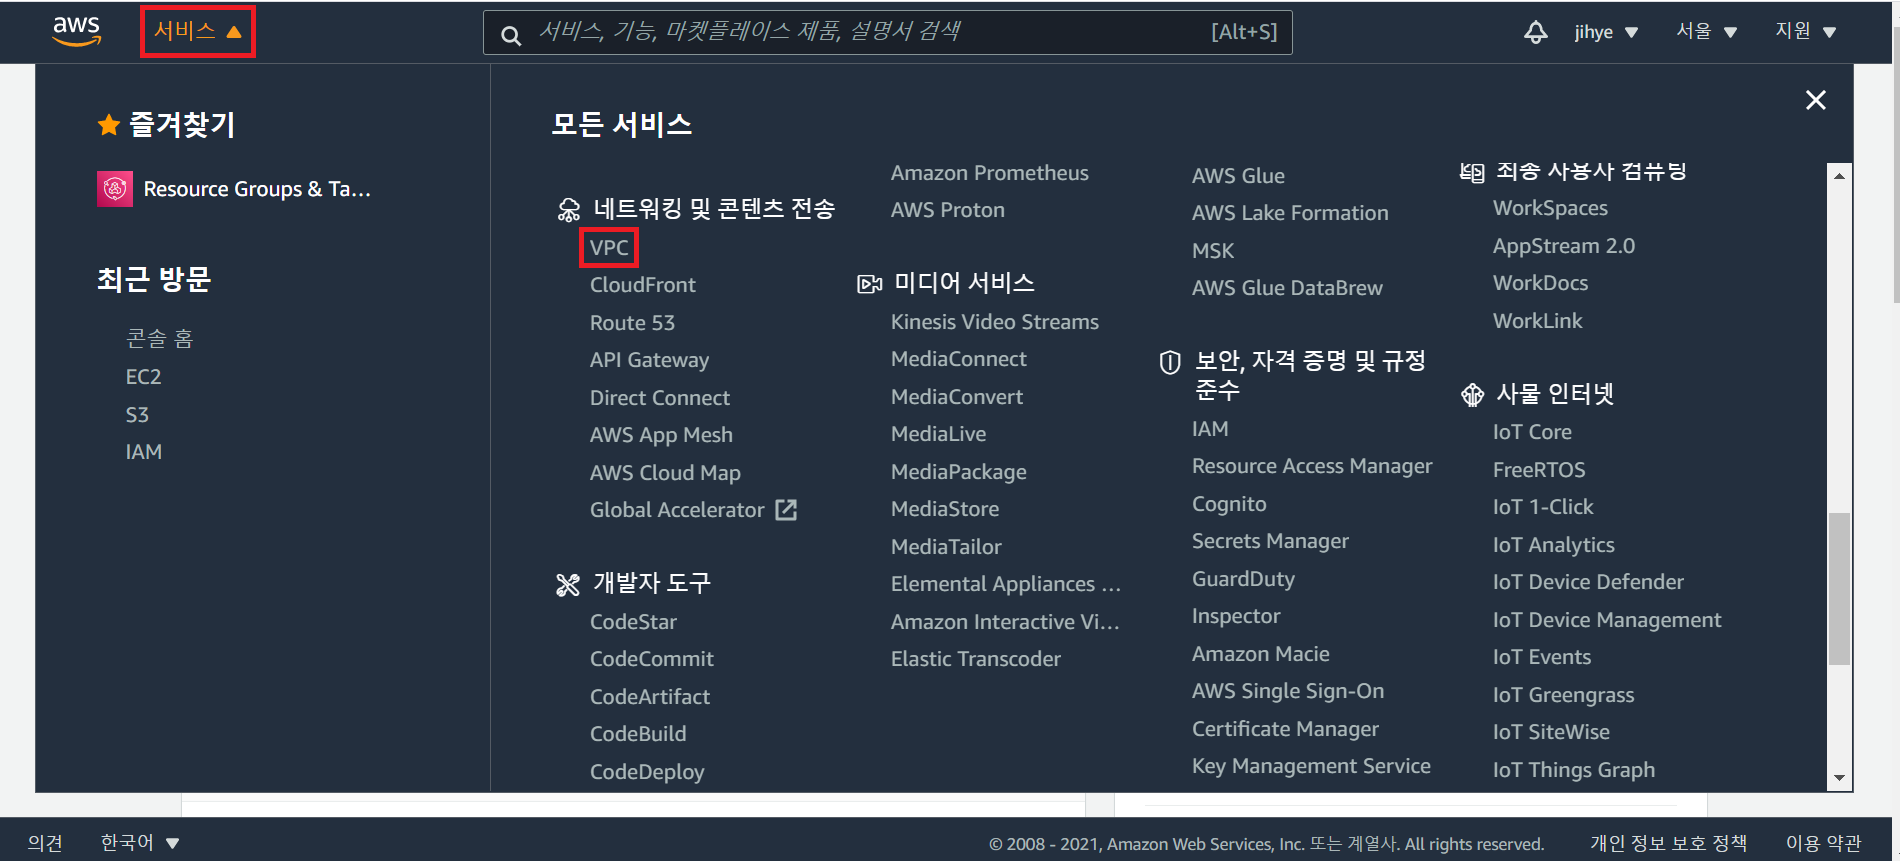The image size is (1900, 861).
Task: Click the networking category icon
Action: pyautogui.click(x=568, y=209)
